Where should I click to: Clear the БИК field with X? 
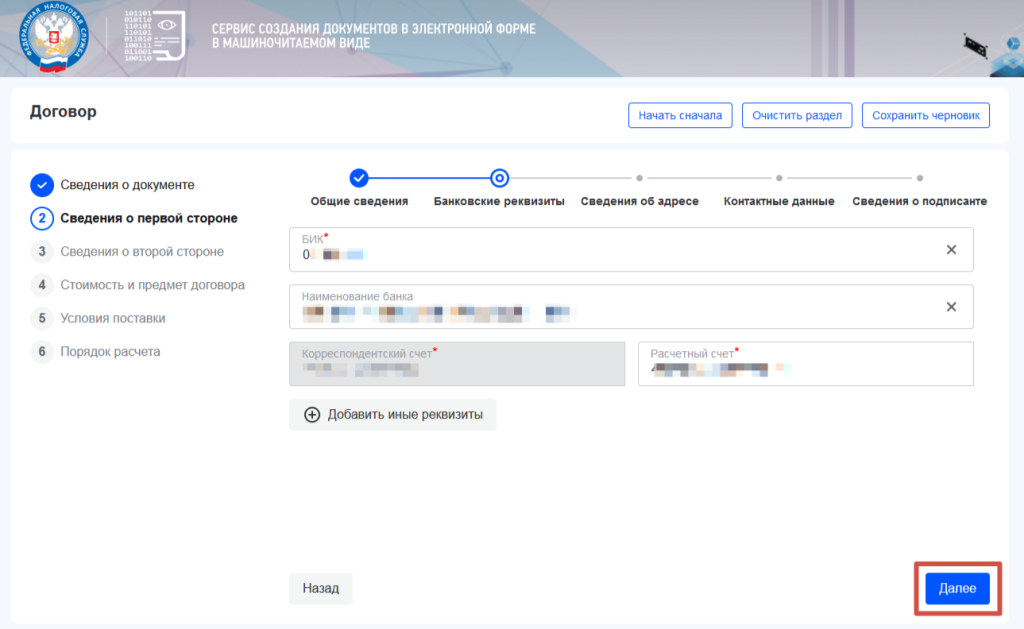click(x=951, y=250)
